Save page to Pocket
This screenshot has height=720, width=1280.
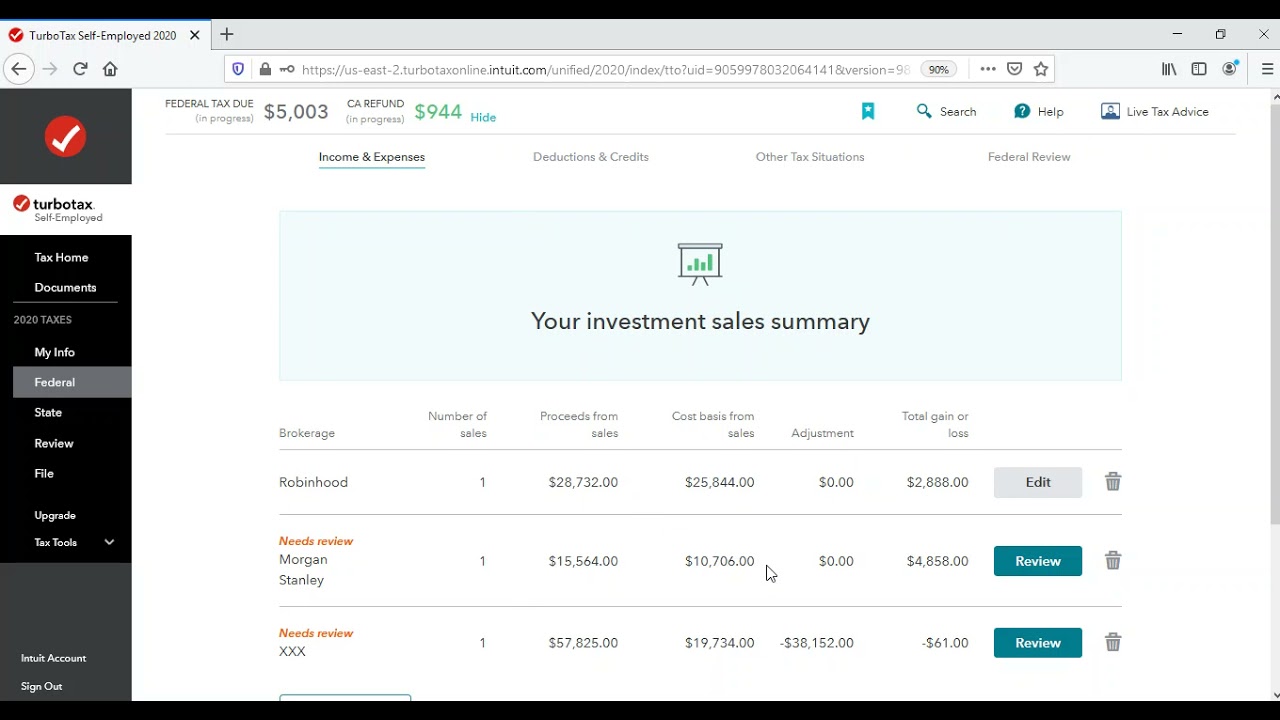(1014, 69)
